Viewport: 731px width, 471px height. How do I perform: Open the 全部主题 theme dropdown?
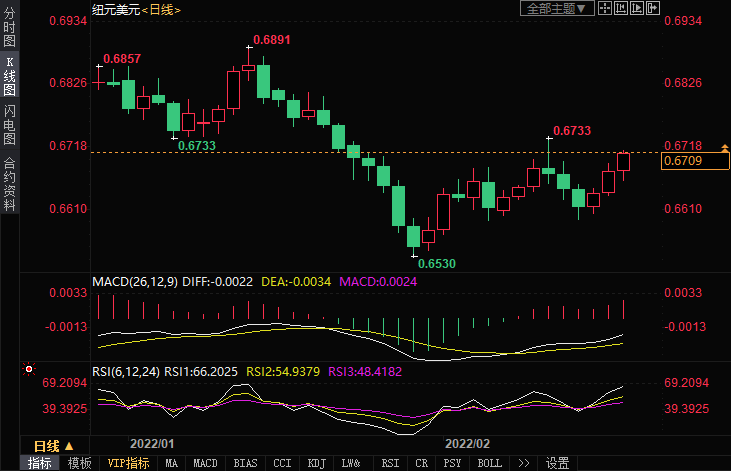click(557, 8)
